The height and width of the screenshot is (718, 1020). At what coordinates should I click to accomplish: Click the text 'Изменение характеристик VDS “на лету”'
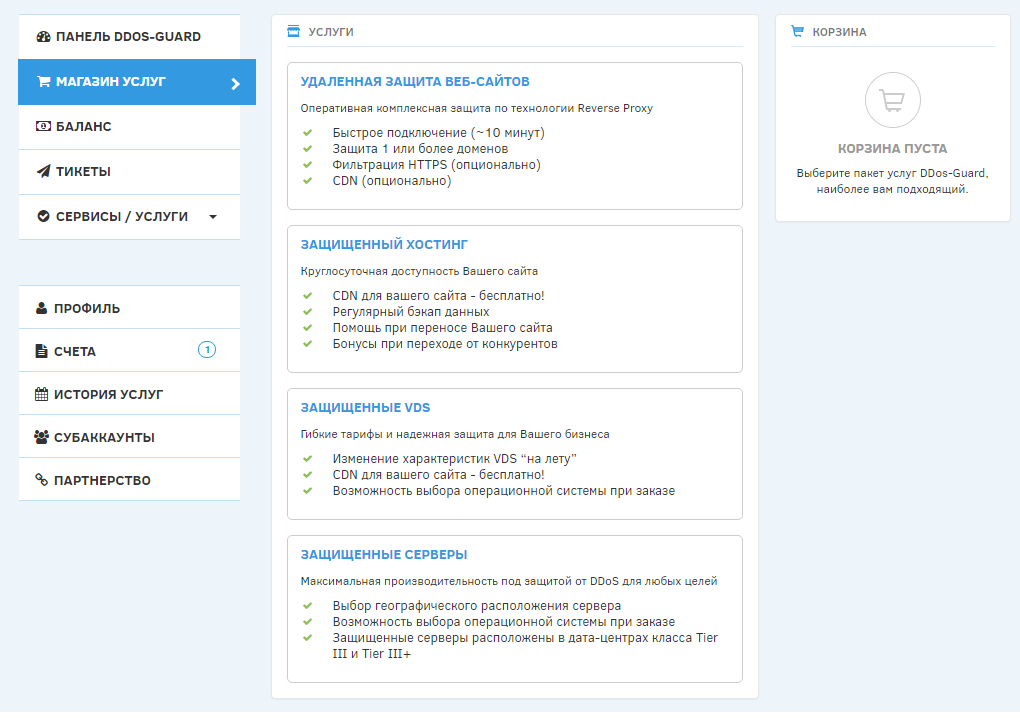click(455, 459)
